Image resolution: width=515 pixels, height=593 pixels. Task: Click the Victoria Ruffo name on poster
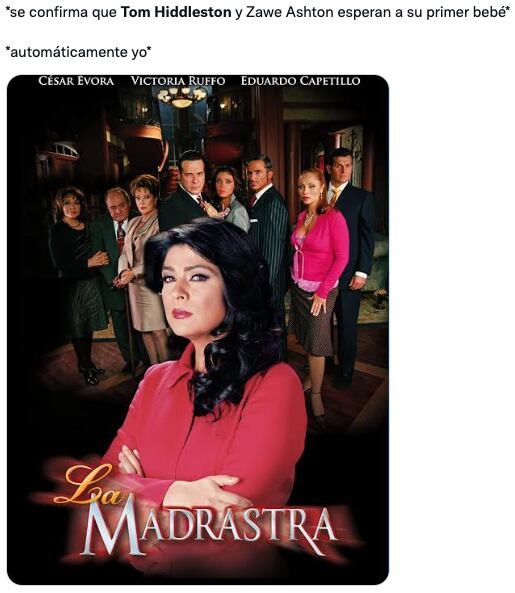tap(178, 81)
